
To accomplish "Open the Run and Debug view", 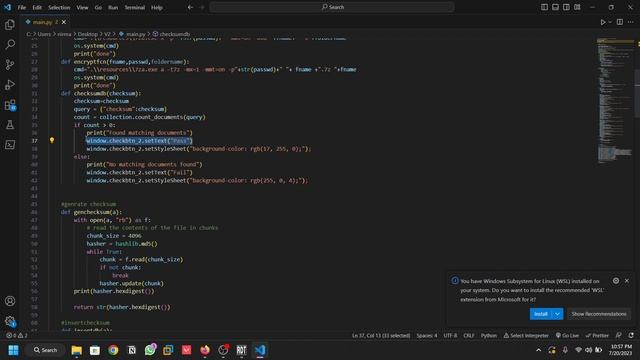I will tap(10, 84).
